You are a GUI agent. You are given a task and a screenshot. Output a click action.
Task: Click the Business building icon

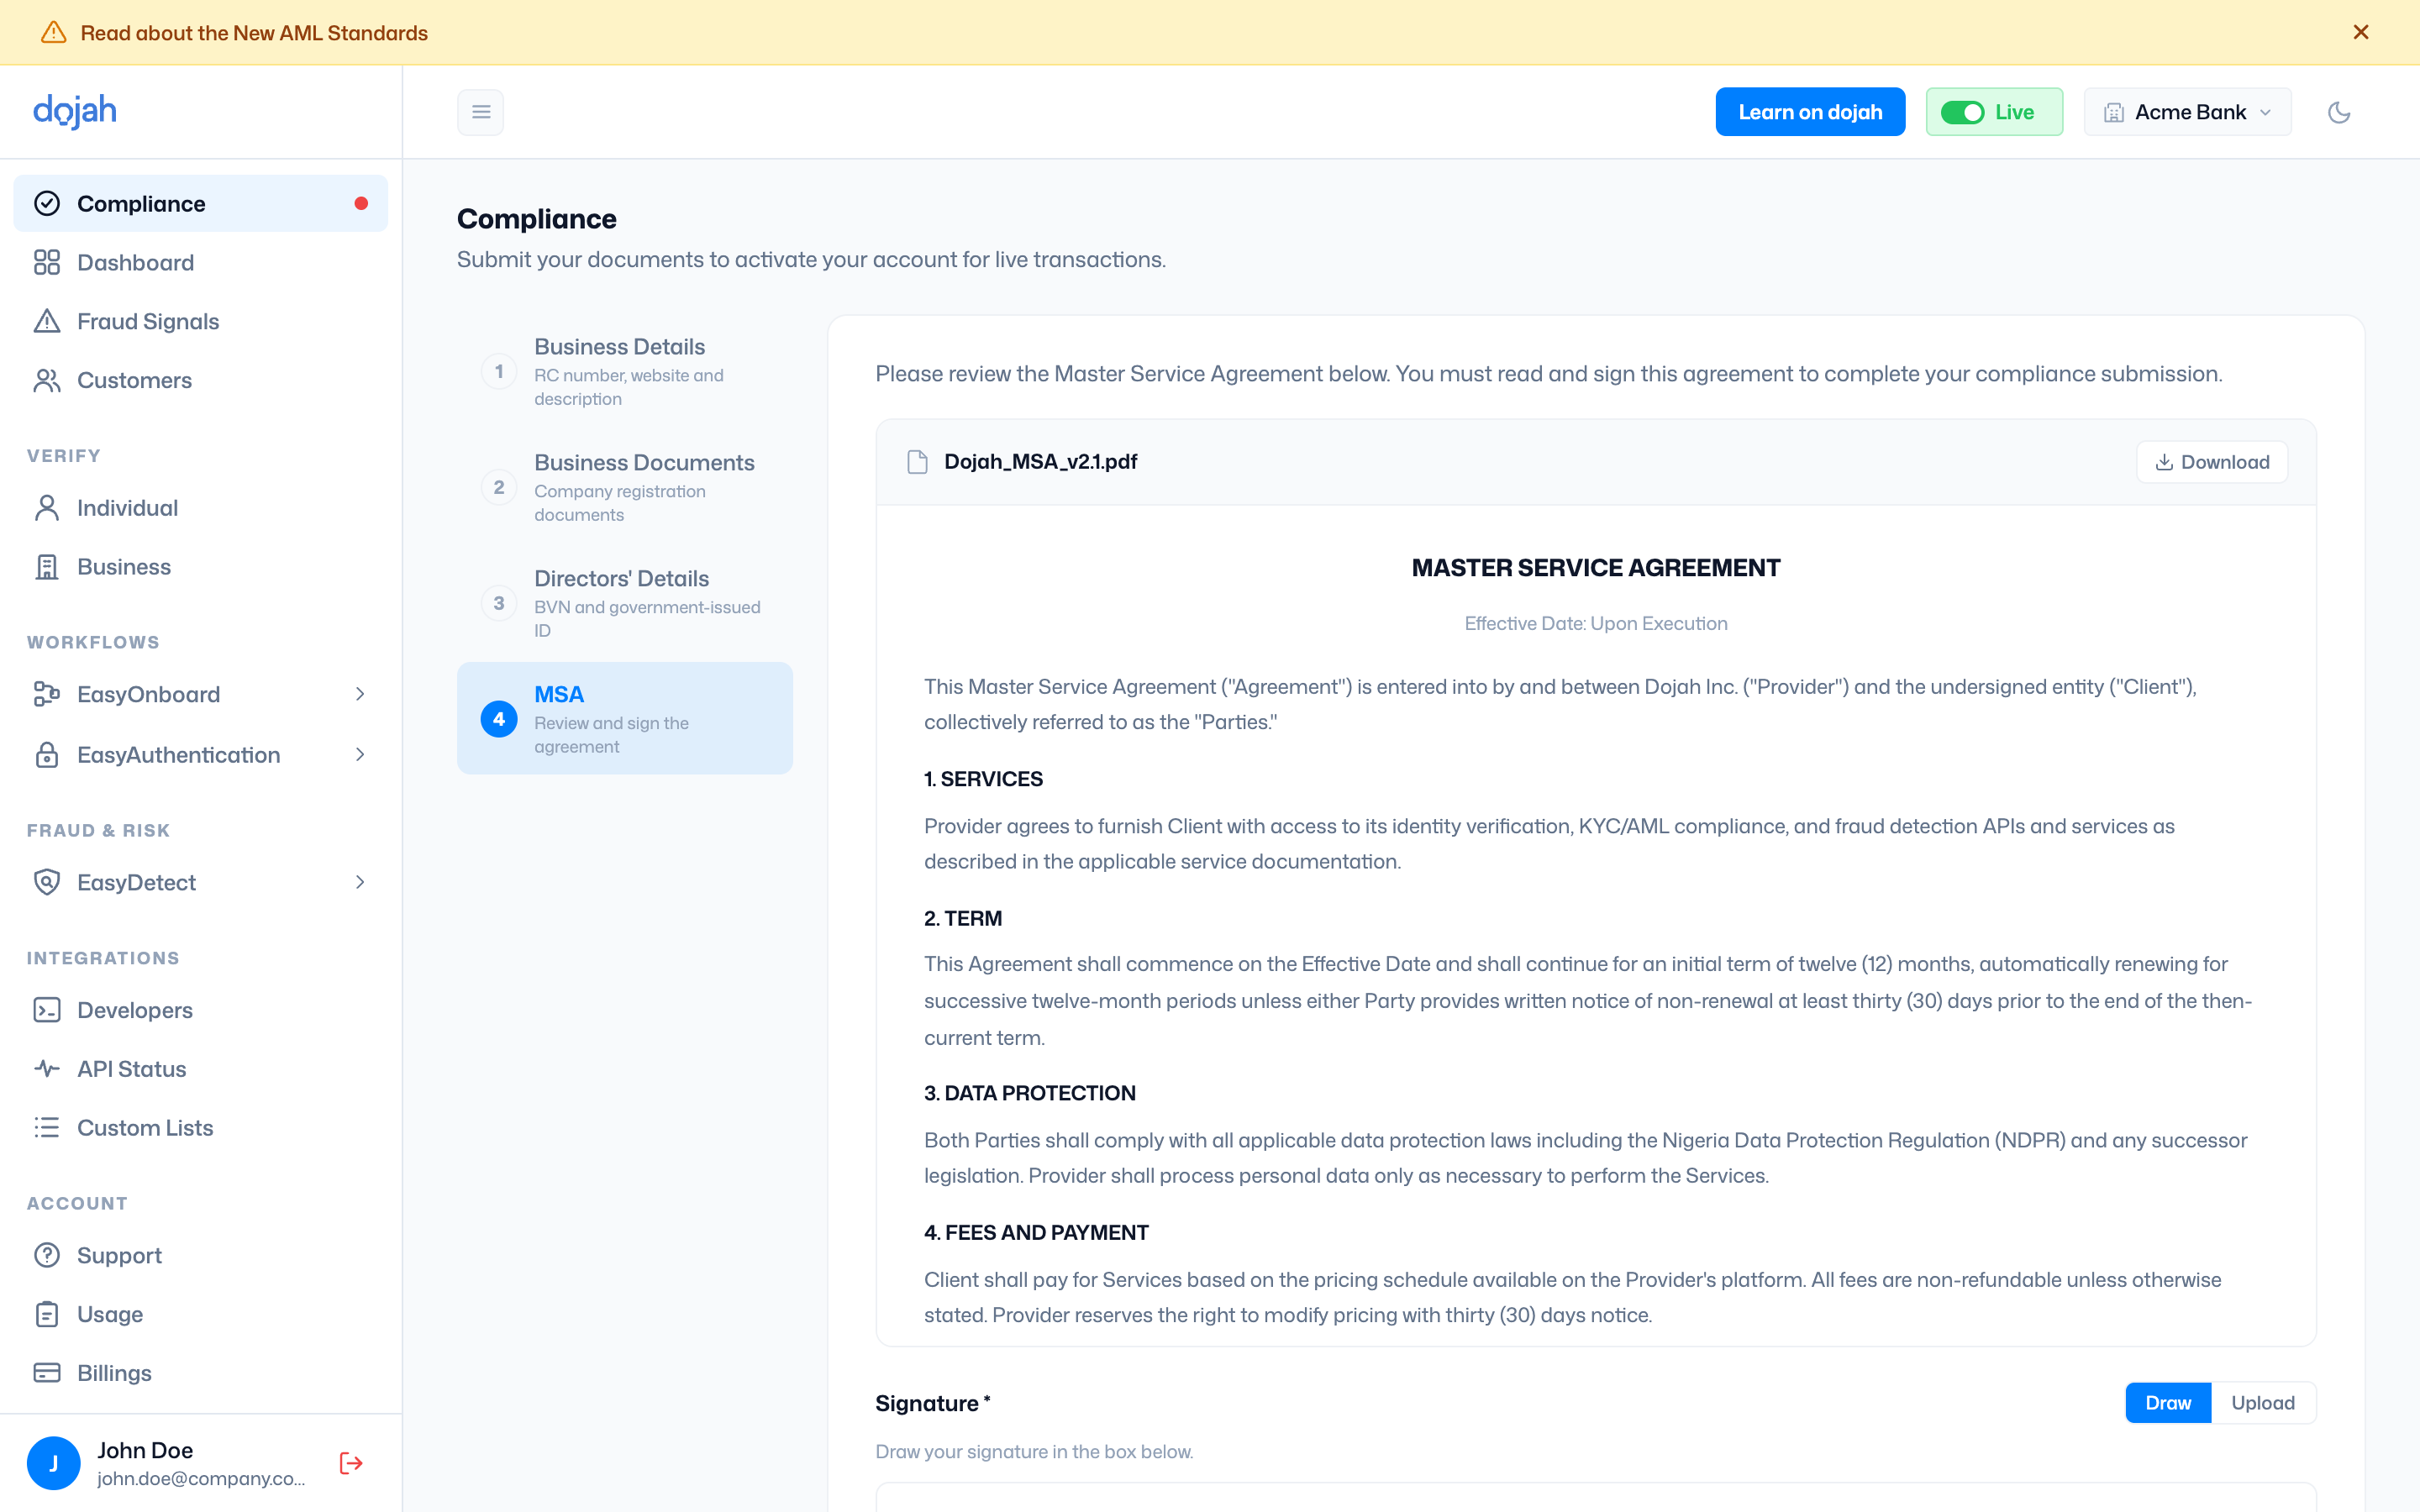[x=47, y=567]
